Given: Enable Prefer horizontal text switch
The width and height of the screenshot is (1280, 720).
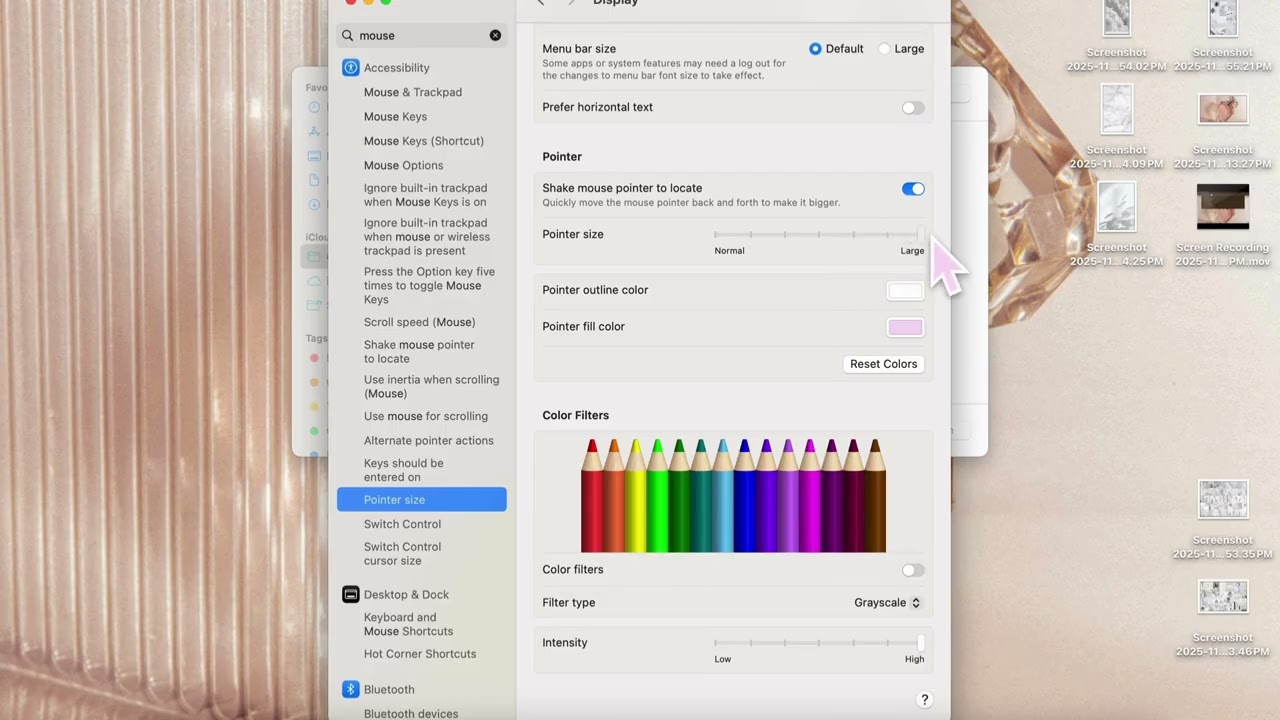Looking at the screenshot, I should coord(913,108).
